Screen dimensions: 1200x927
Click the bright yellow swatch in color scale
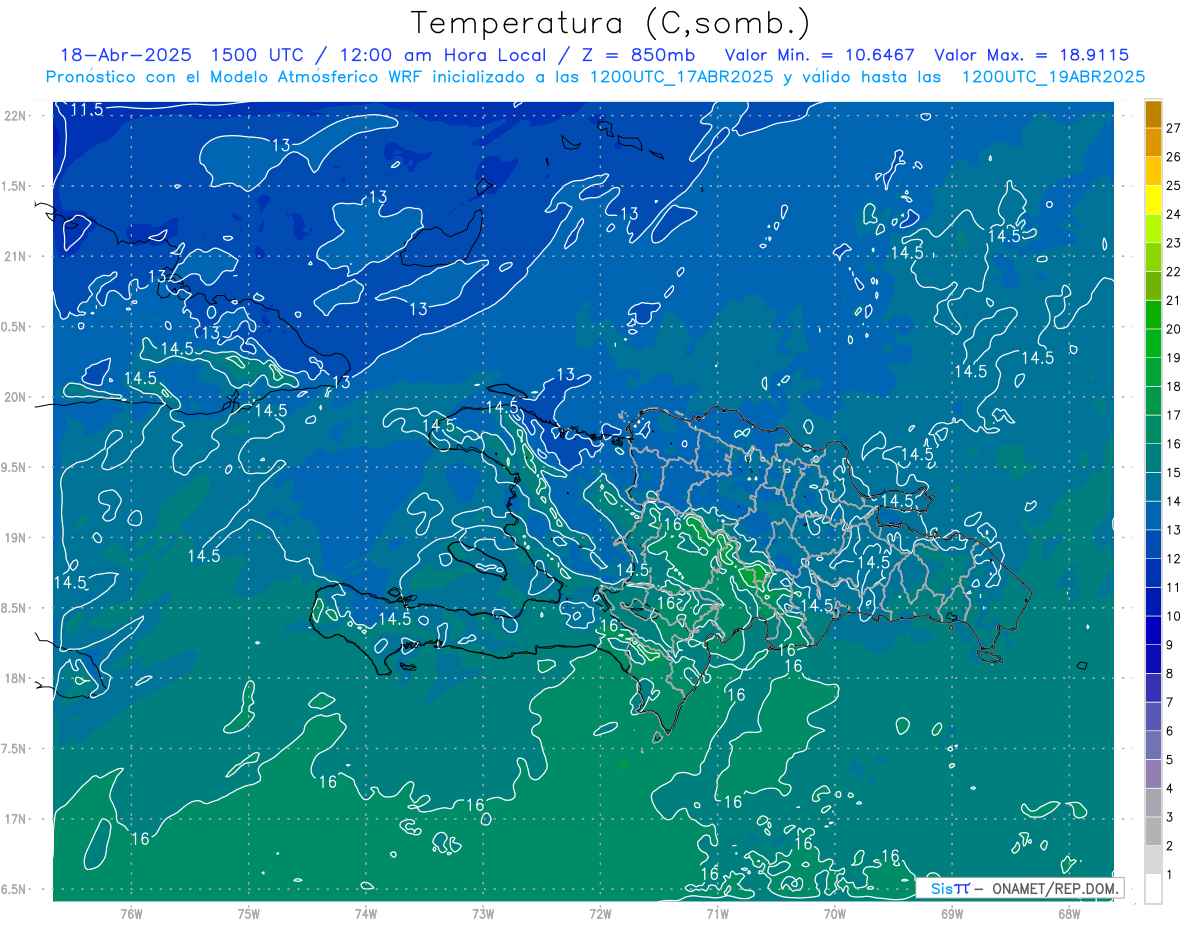pyautogui.click(x=1153, y=200)
